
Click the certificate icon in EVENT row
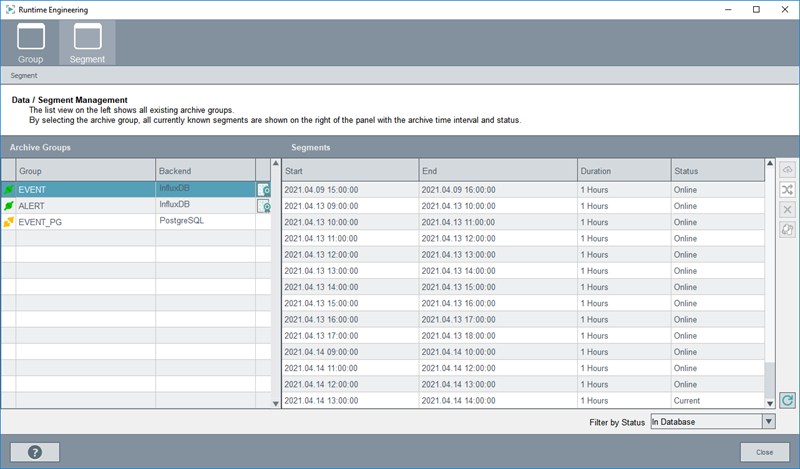pyautogui.click(x=265, y=189)
